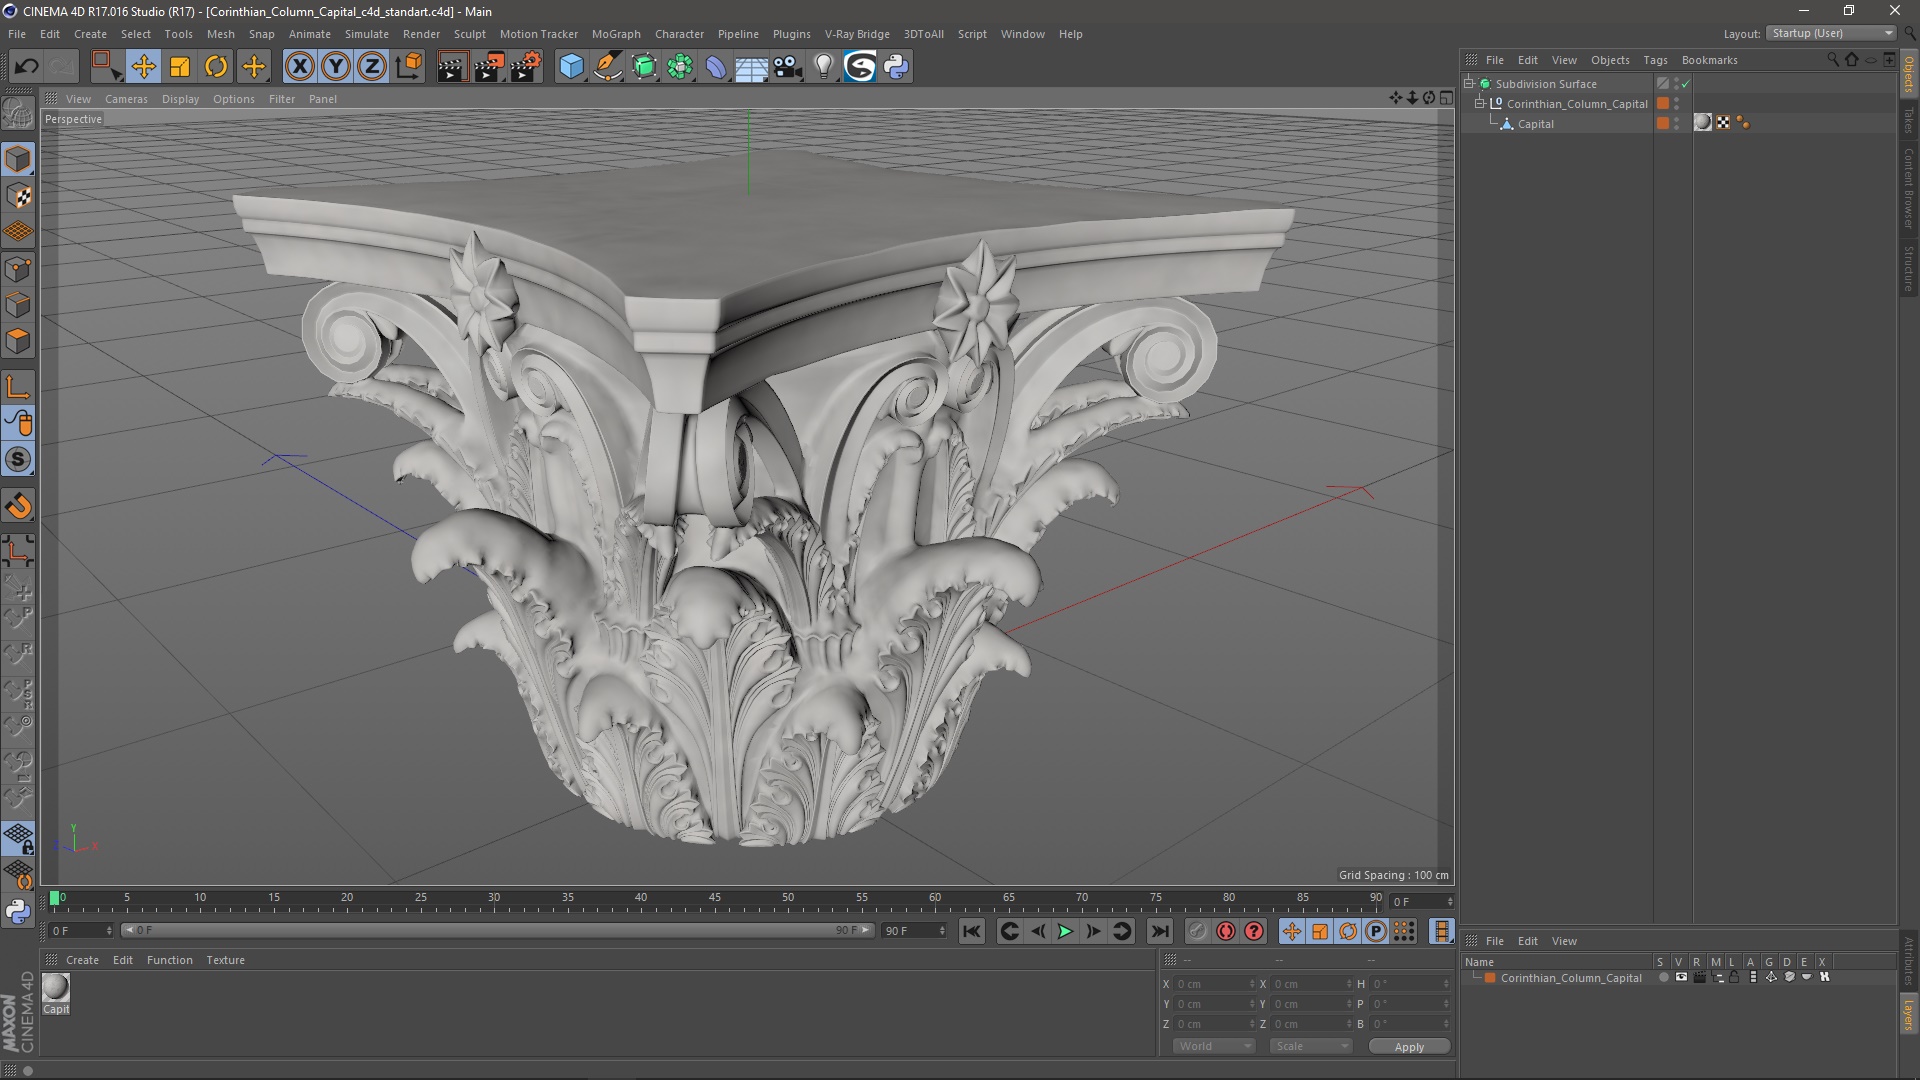Collapse the Subdivision Surface tree node

tap(1469, 84)
